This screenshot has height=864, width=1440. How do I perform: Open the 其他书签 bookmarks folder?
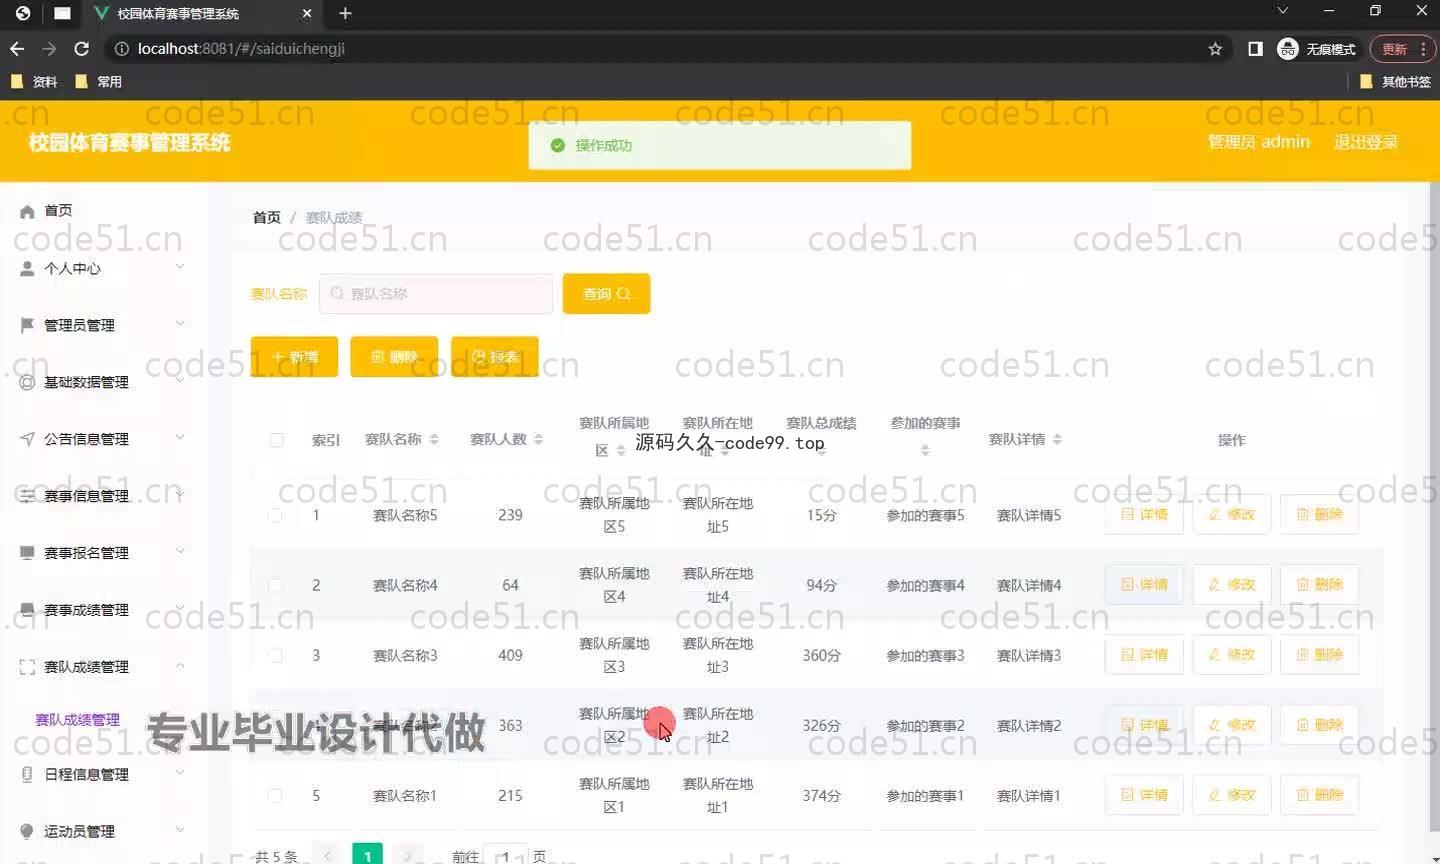click(x=1395, y=82)
